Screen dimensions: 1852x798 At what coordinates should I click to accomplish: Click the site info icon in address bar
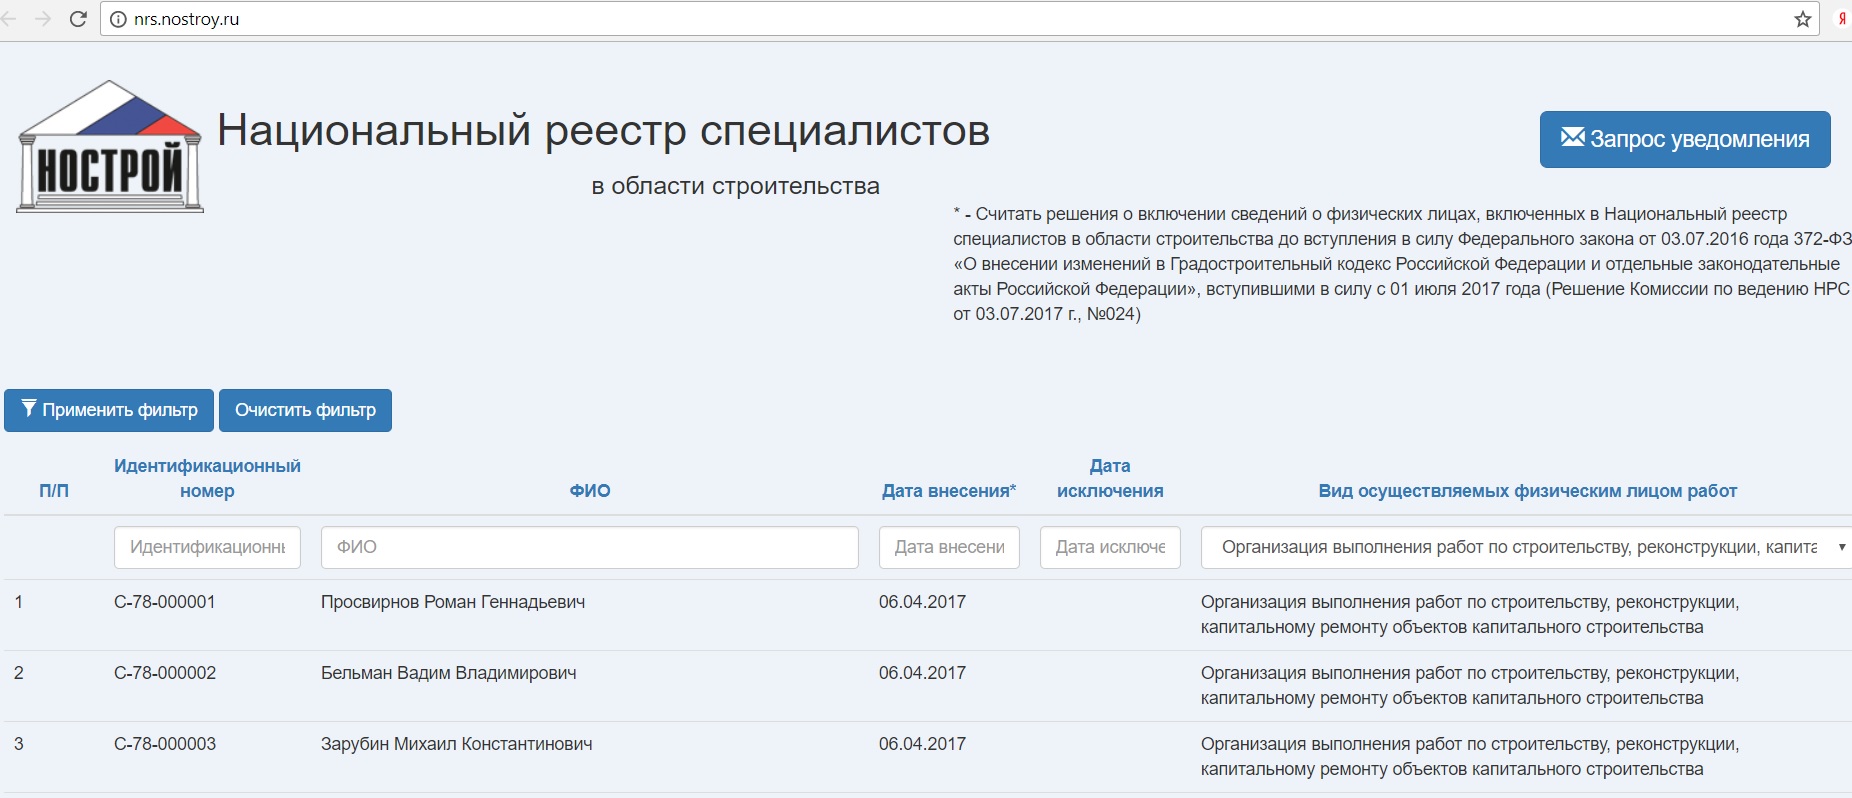click(118, 19)
